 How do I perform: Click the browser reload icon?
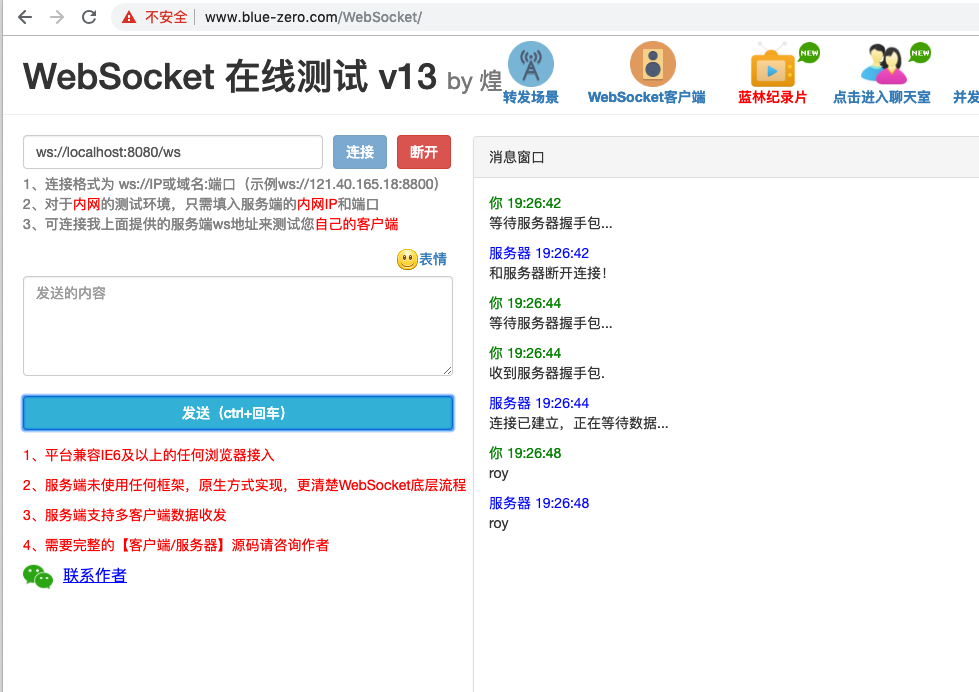coord(90,16)
